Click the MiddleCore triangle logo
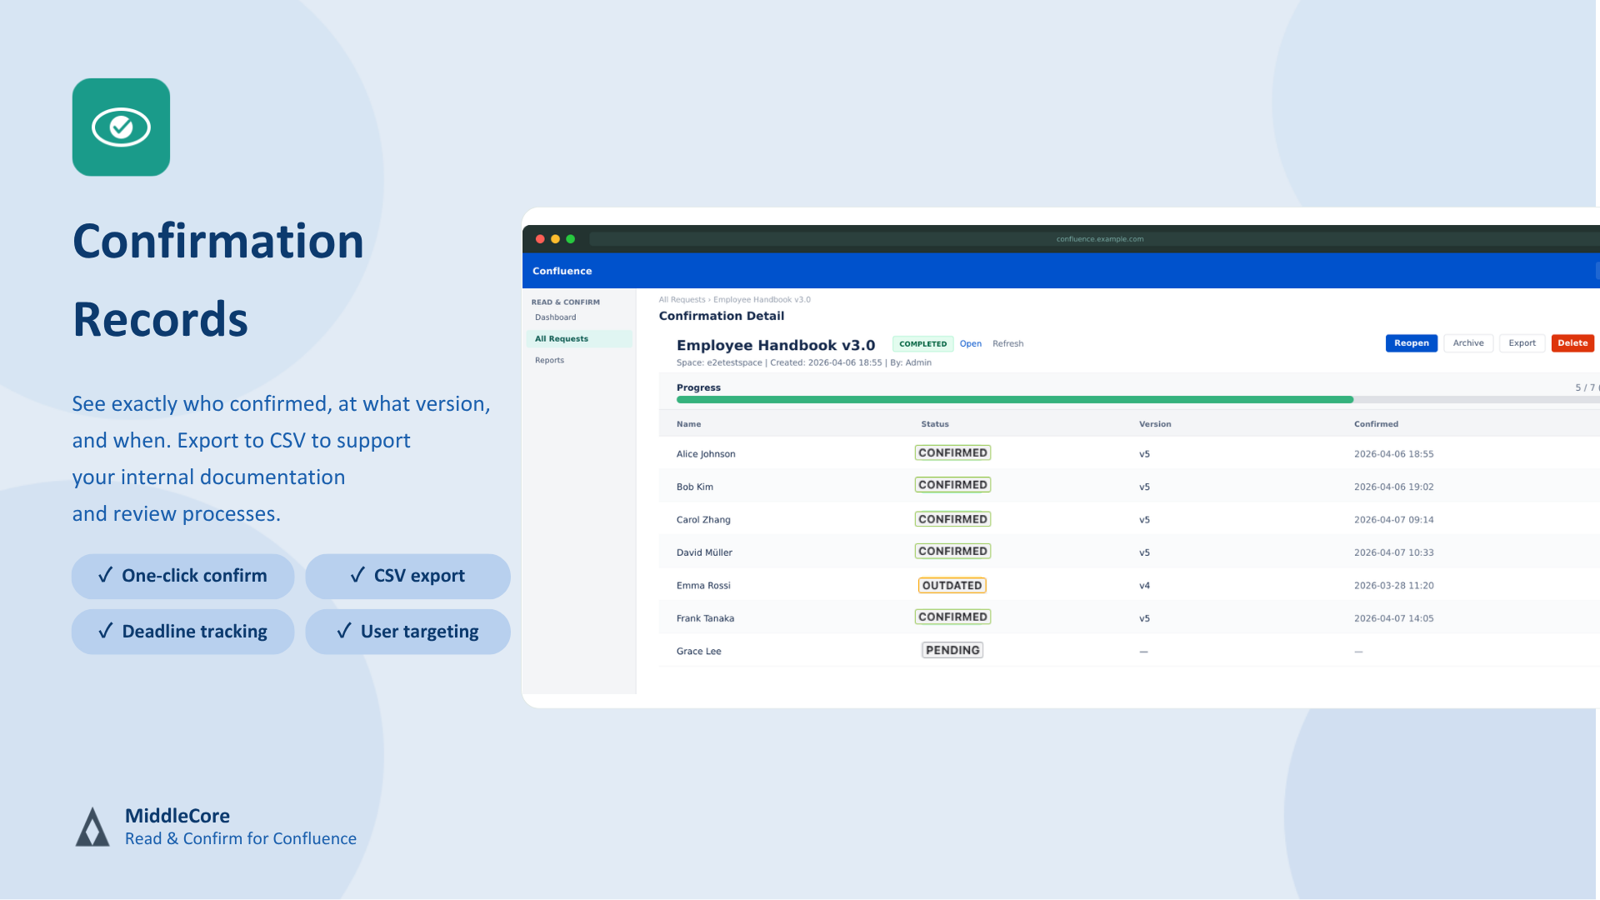The height and width of the screenshot is (900, 1600). pyautogui.click(x=93, y=827)
